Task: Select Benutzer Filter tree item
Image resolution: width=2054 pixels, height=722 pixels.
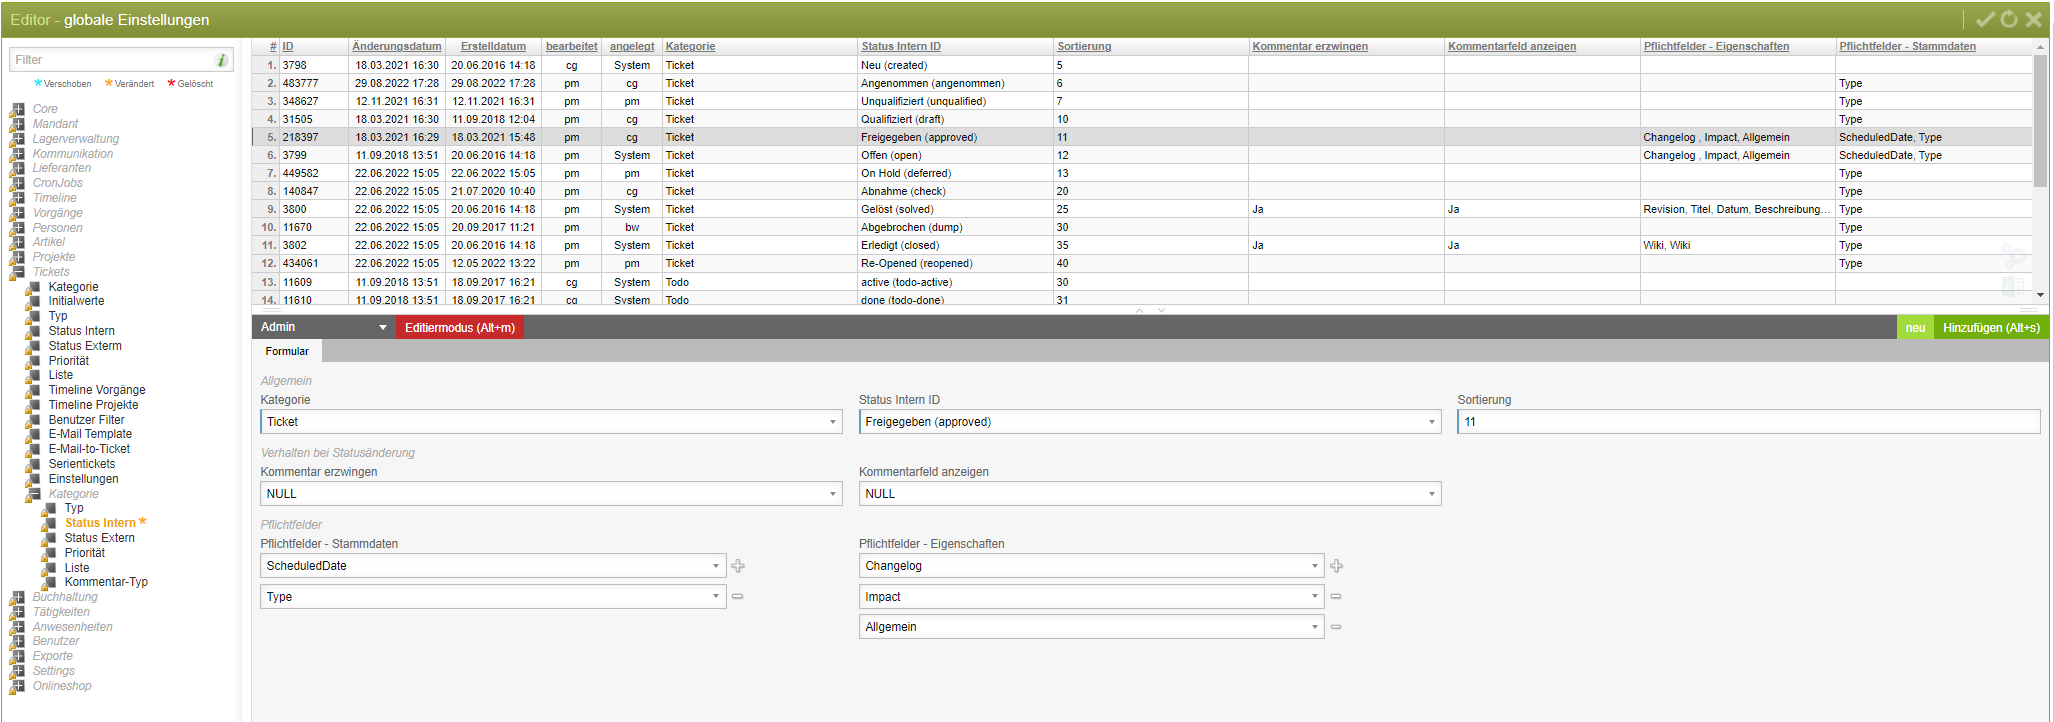Action: tap(86, 420)
